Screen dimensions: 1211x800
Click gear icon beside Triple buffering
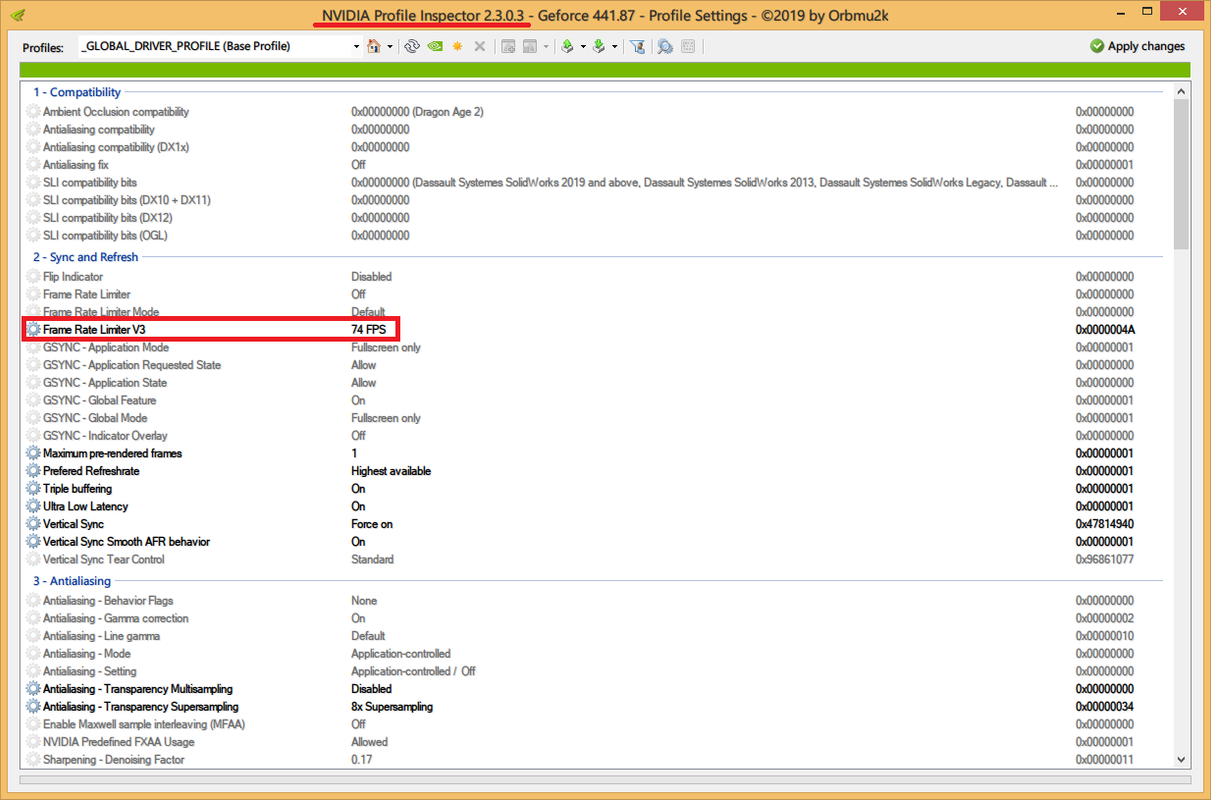point(34,489)
